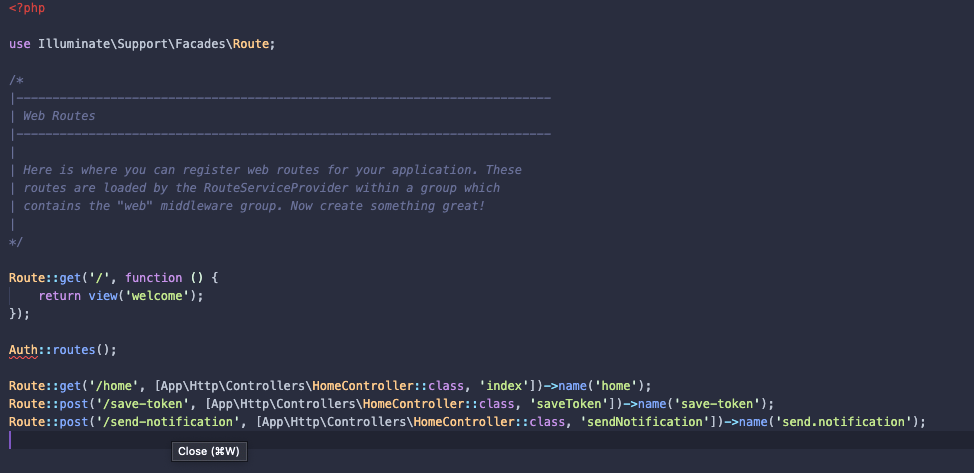The width and height of the screenshot is (974, 473).
Task: Click the 'use' keyword on the import line
Action: click(x=20, y=44)
